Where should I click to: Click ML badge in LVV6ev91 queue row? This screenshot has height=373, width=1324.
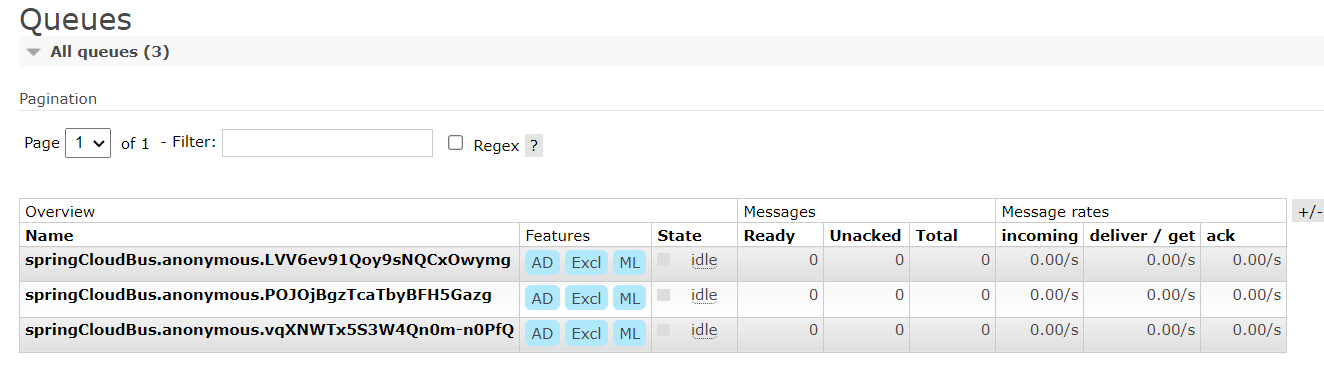[x=629, y=263]
